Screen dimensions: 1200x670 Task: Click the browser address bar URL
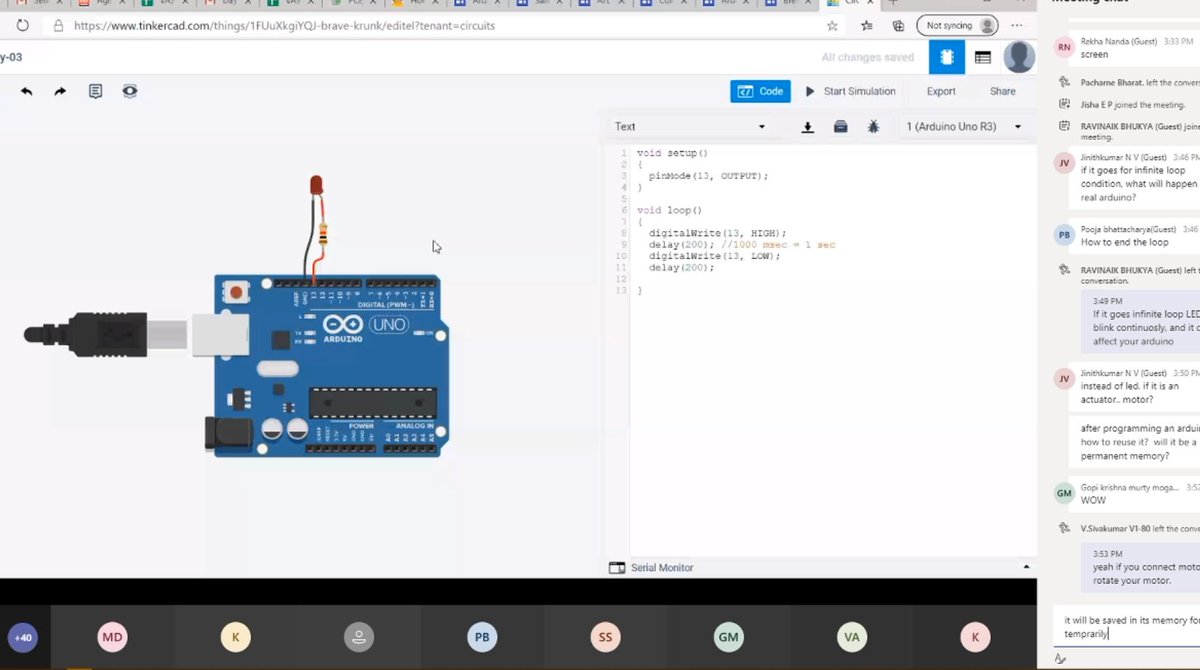[284, 26]
